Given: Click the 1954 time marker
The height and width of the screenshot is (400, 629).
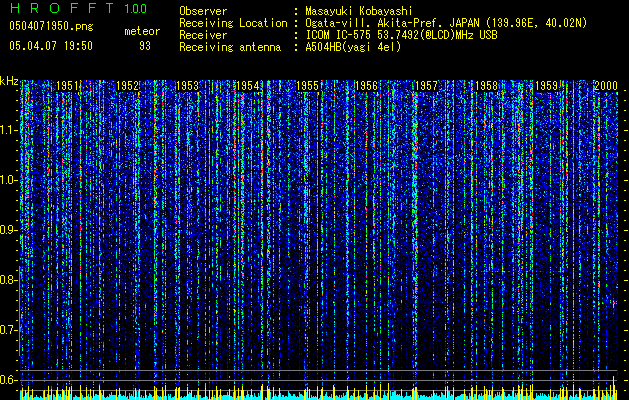Looking at the screenshot, I should [248, 86].
